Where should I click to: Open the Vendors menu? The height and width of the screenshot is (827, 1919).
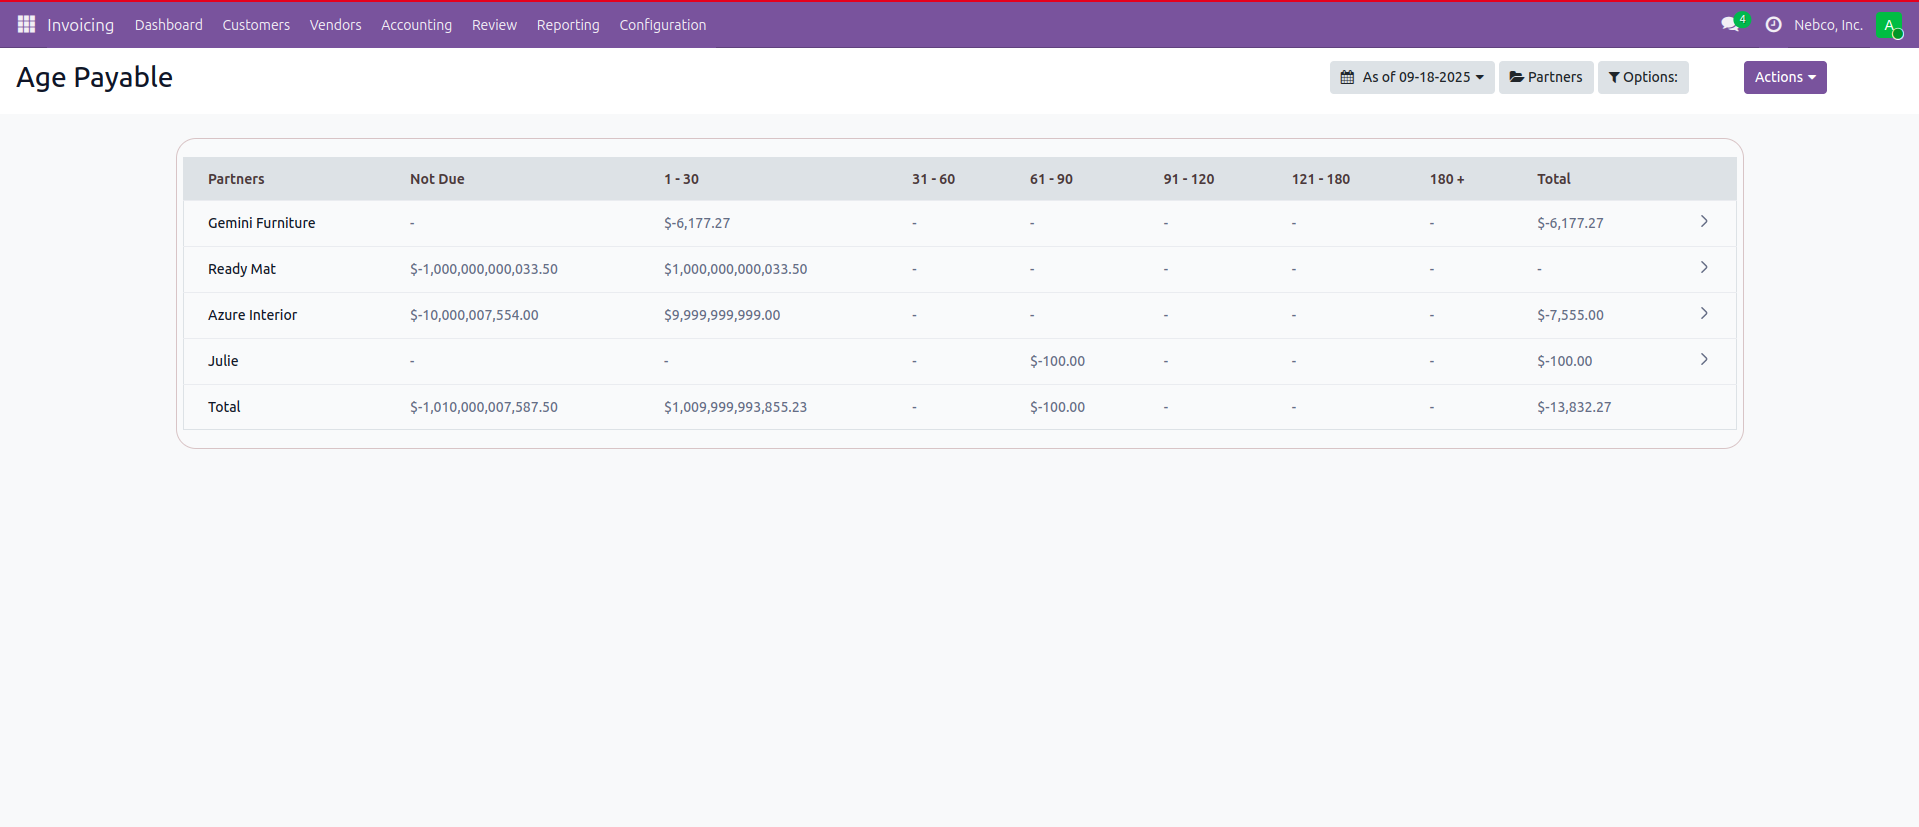tap(335, 25)
